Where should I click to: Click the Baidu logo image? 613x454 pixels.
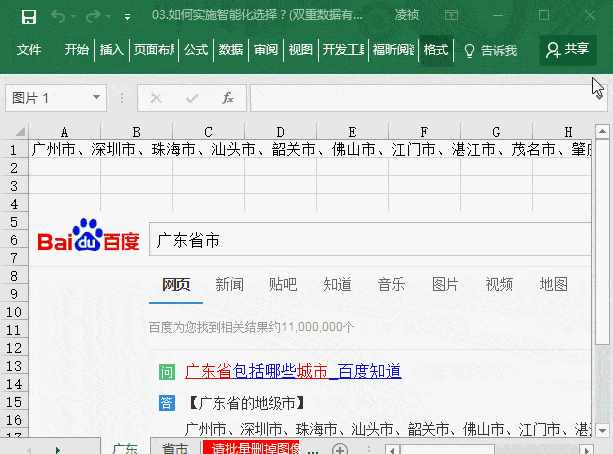(x=88, y=236)
